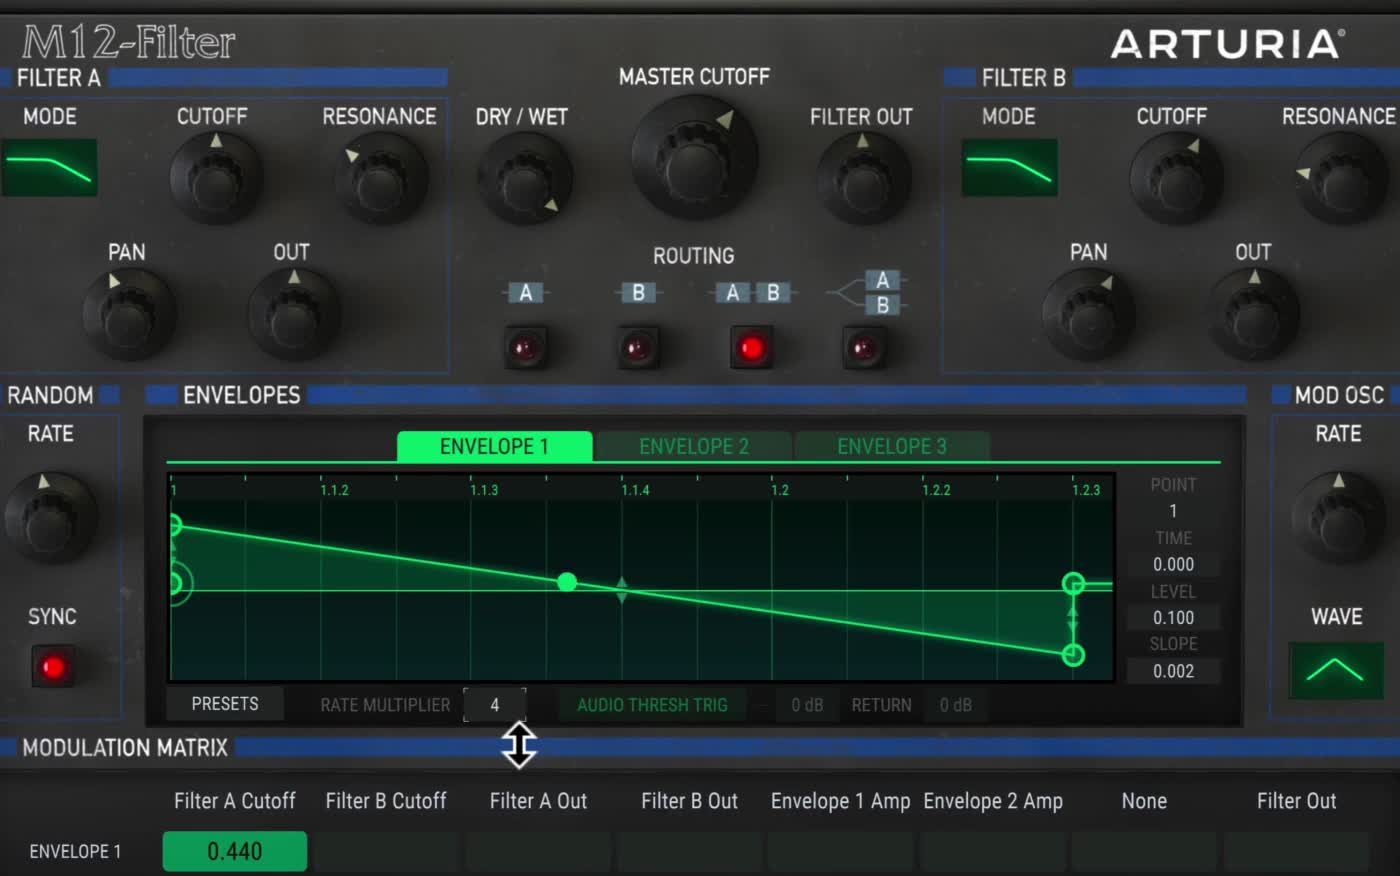Click the 1.2 ruler marker
Image resolution: width=1400 pixels, height=876 pixels.
(780, 490)
